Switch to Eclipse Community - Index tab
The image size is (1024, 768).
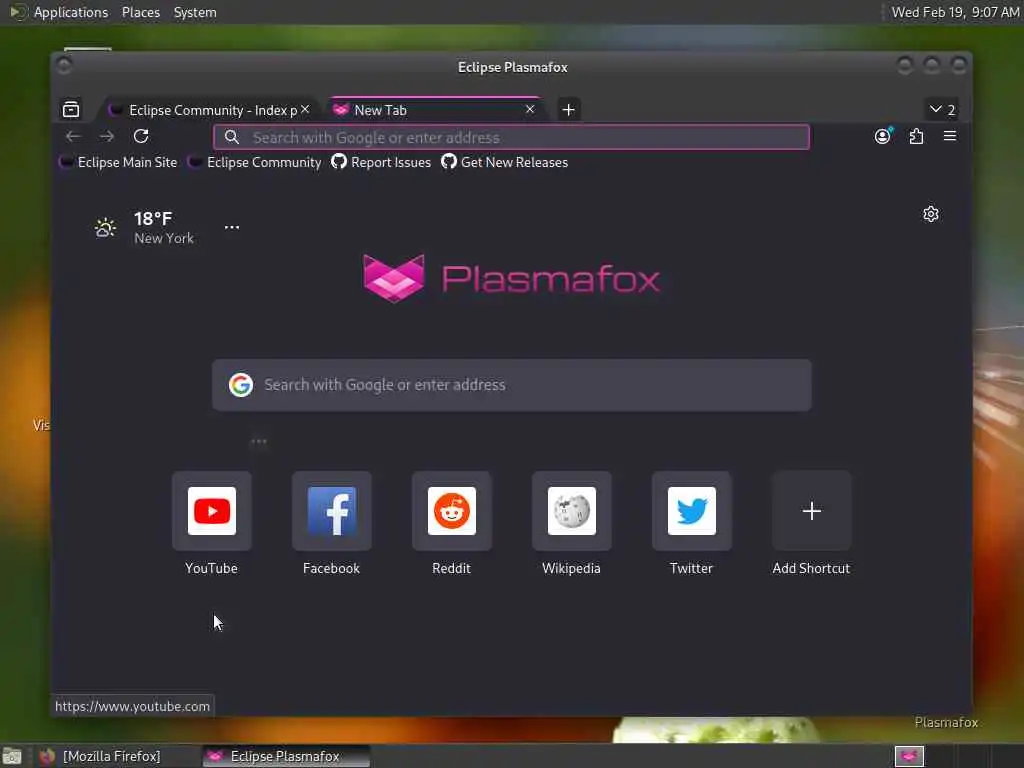coord(210,110)
